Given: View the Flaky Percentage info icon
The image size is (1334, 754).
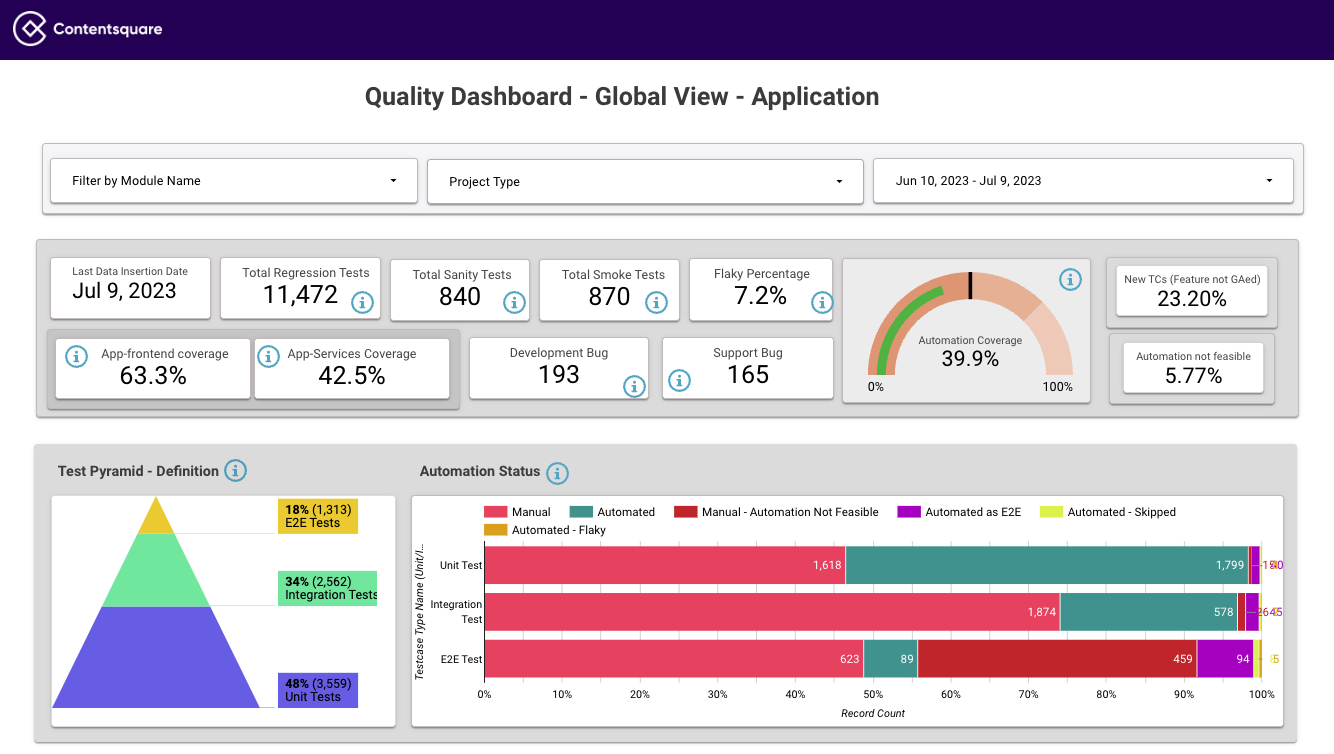Looking at the screenshot, I should pyautogui.click(x=821, y=302).
